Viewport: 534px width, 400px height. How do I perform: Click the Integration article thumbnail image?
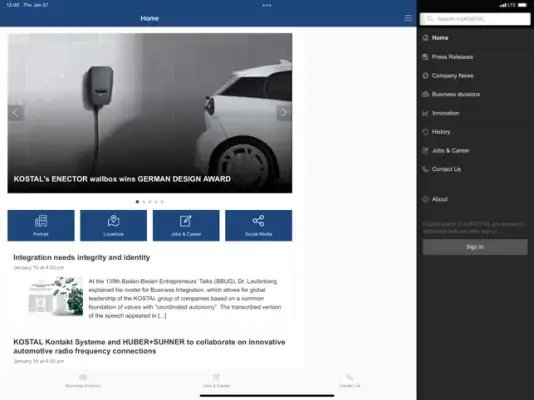click(56, 296)
